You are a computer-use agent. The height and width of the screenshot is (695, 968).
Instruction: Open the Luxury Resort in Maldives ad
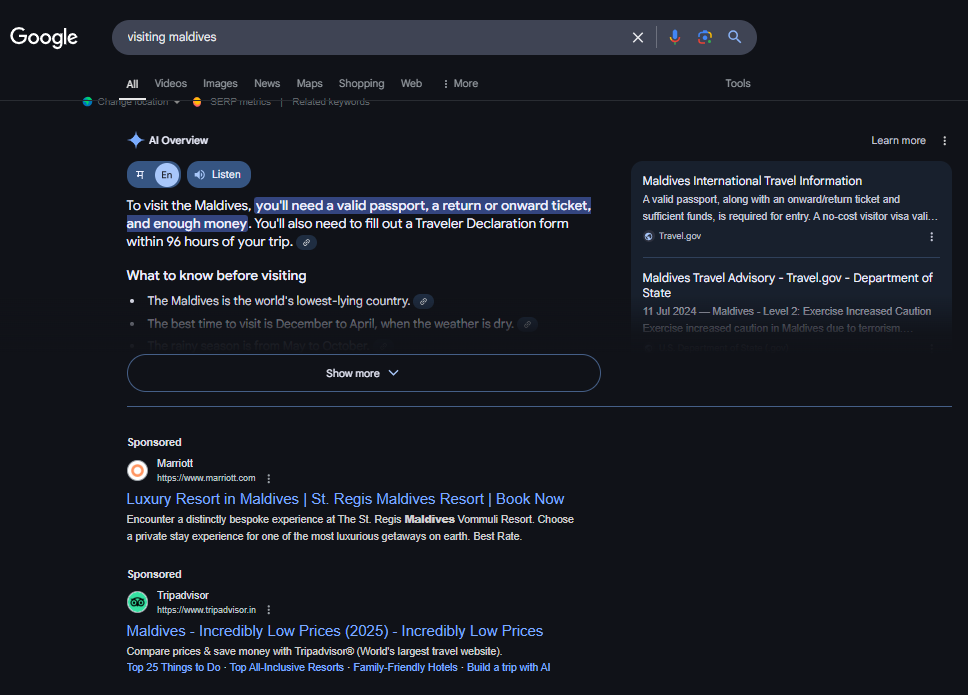tap(345, 499)
